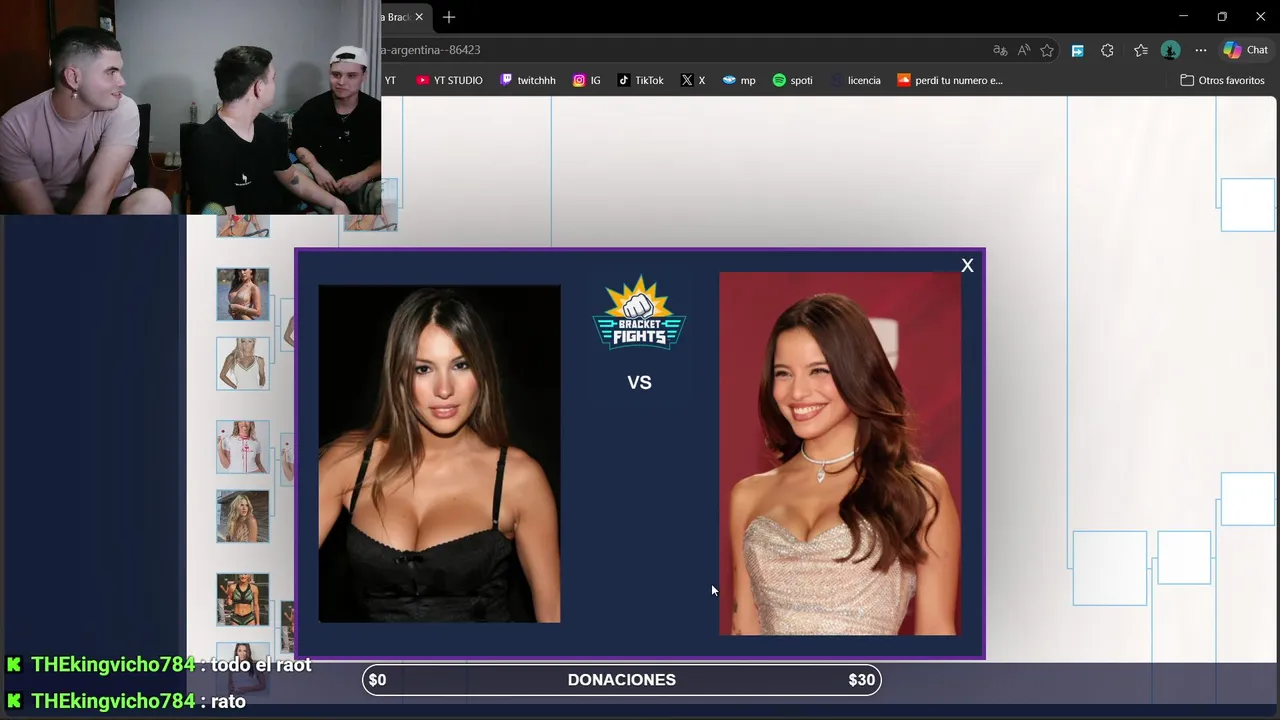The height and width of the screenshot is (720, 1280).
Task: Expand the Otros favoritos folder
Action: click(1222, 80)
